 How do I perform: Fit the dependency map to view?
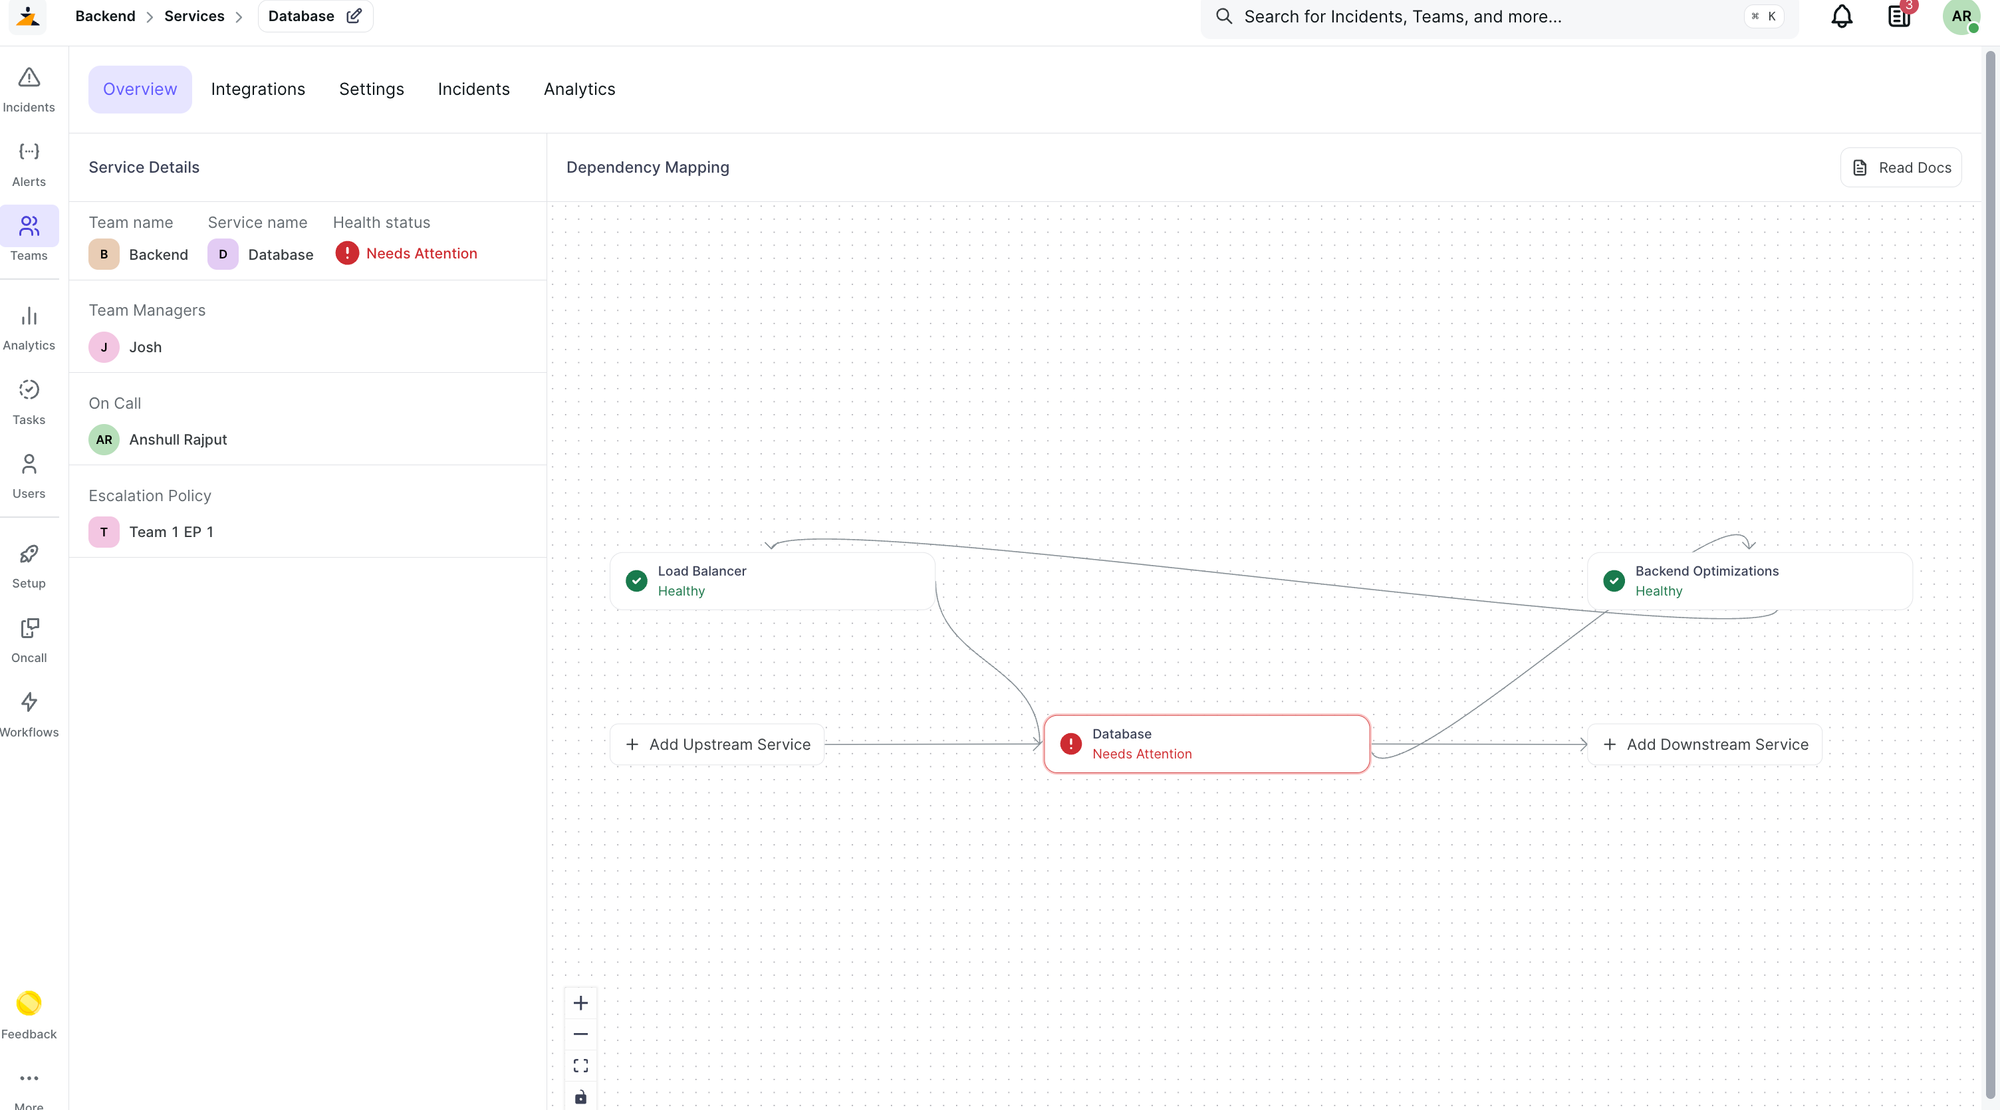click(581, 1066)
